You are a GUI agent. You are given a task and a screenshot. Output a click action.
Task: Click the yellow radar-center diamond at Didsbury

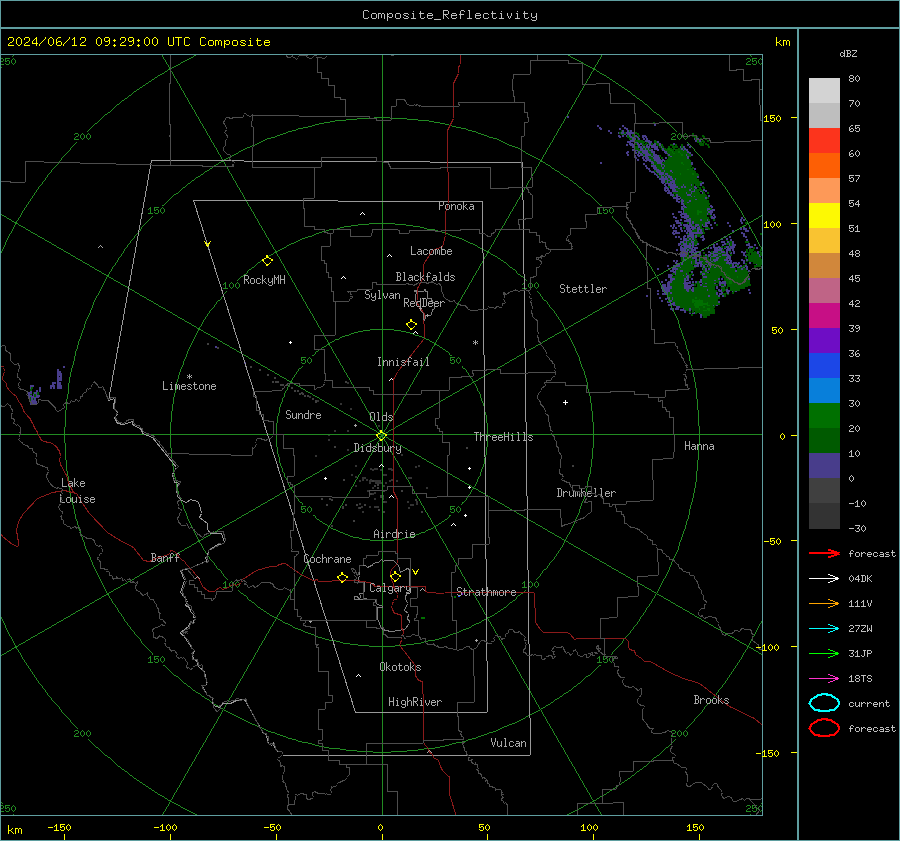click(381, 436)
